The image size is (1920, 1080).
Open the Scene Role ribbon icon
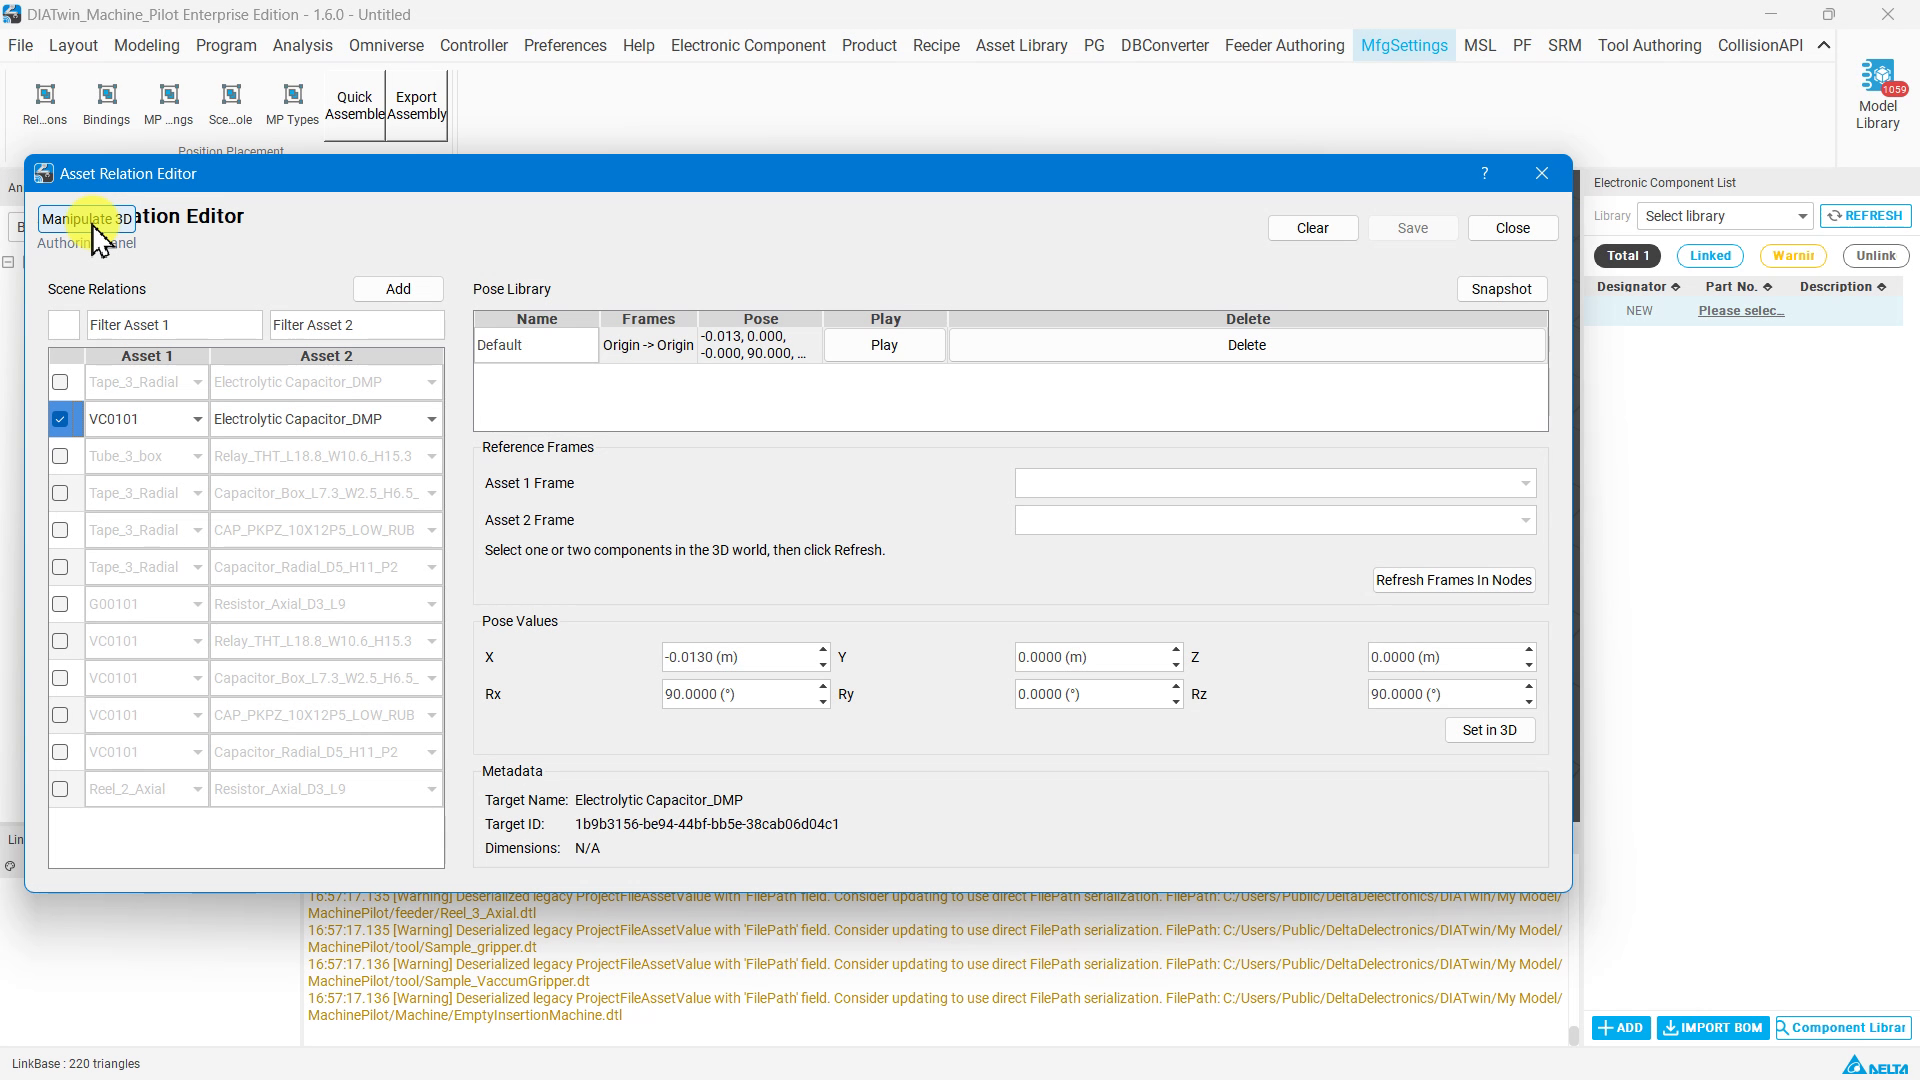pos(231,104)
